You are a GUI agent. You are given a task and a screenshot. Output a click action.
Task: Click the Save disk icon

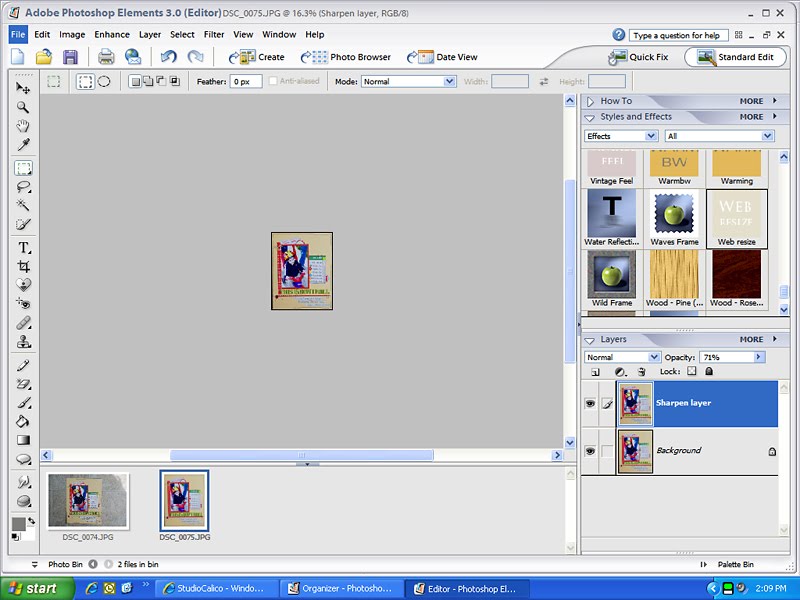70,57
